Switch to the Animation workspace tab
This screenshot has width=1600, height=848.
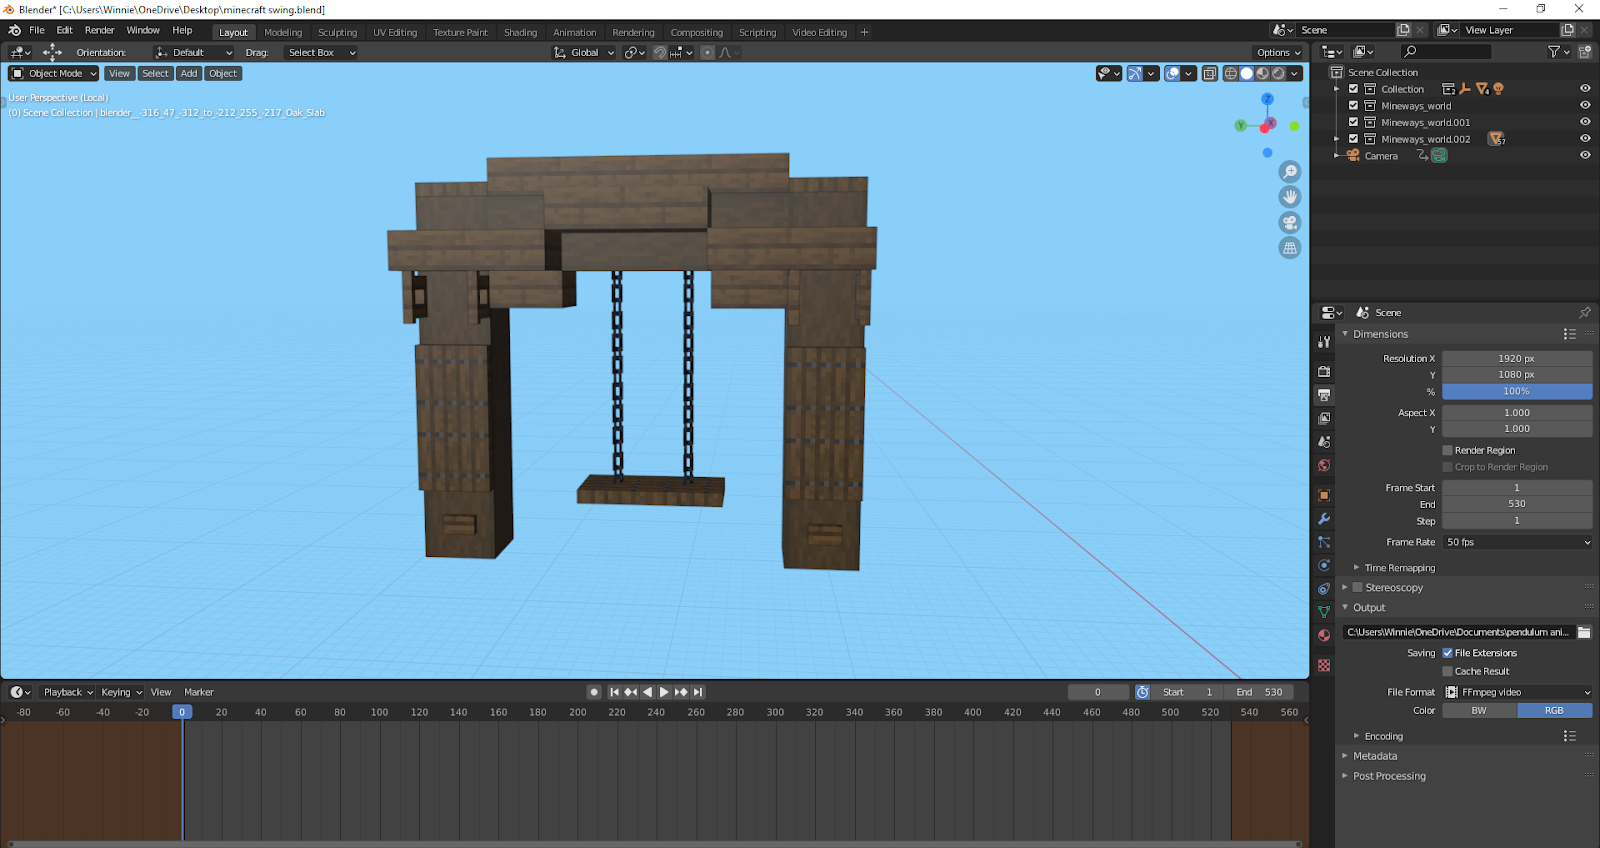pyautogui.click(x=574, y=32)
